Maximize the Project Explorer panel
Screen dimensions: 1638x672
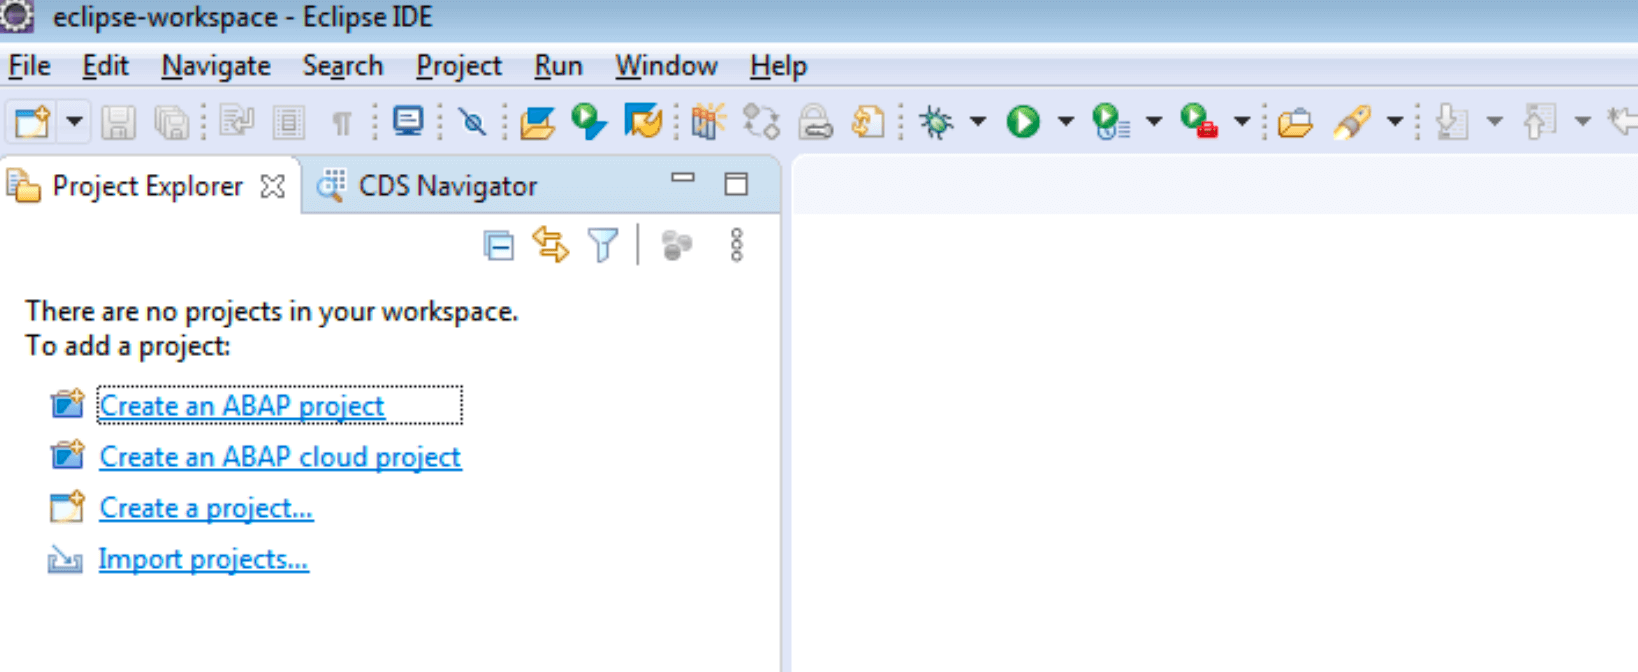736,183
